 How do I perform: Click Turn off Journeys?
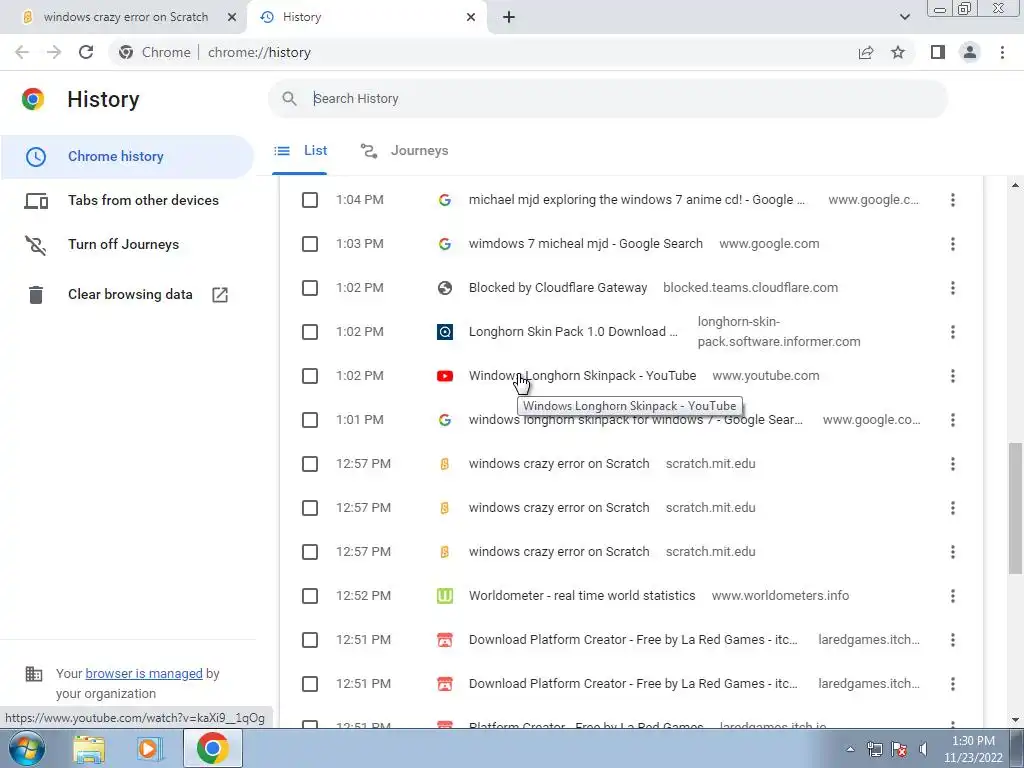[x=127, y=244]
